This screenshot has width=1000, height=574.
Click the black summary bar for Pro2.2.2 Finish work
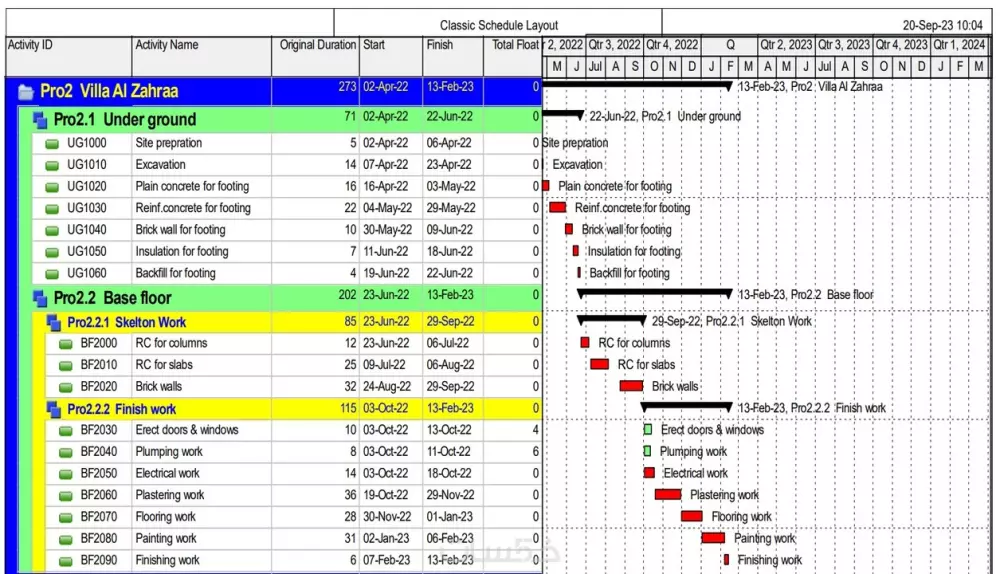[687, 406]
